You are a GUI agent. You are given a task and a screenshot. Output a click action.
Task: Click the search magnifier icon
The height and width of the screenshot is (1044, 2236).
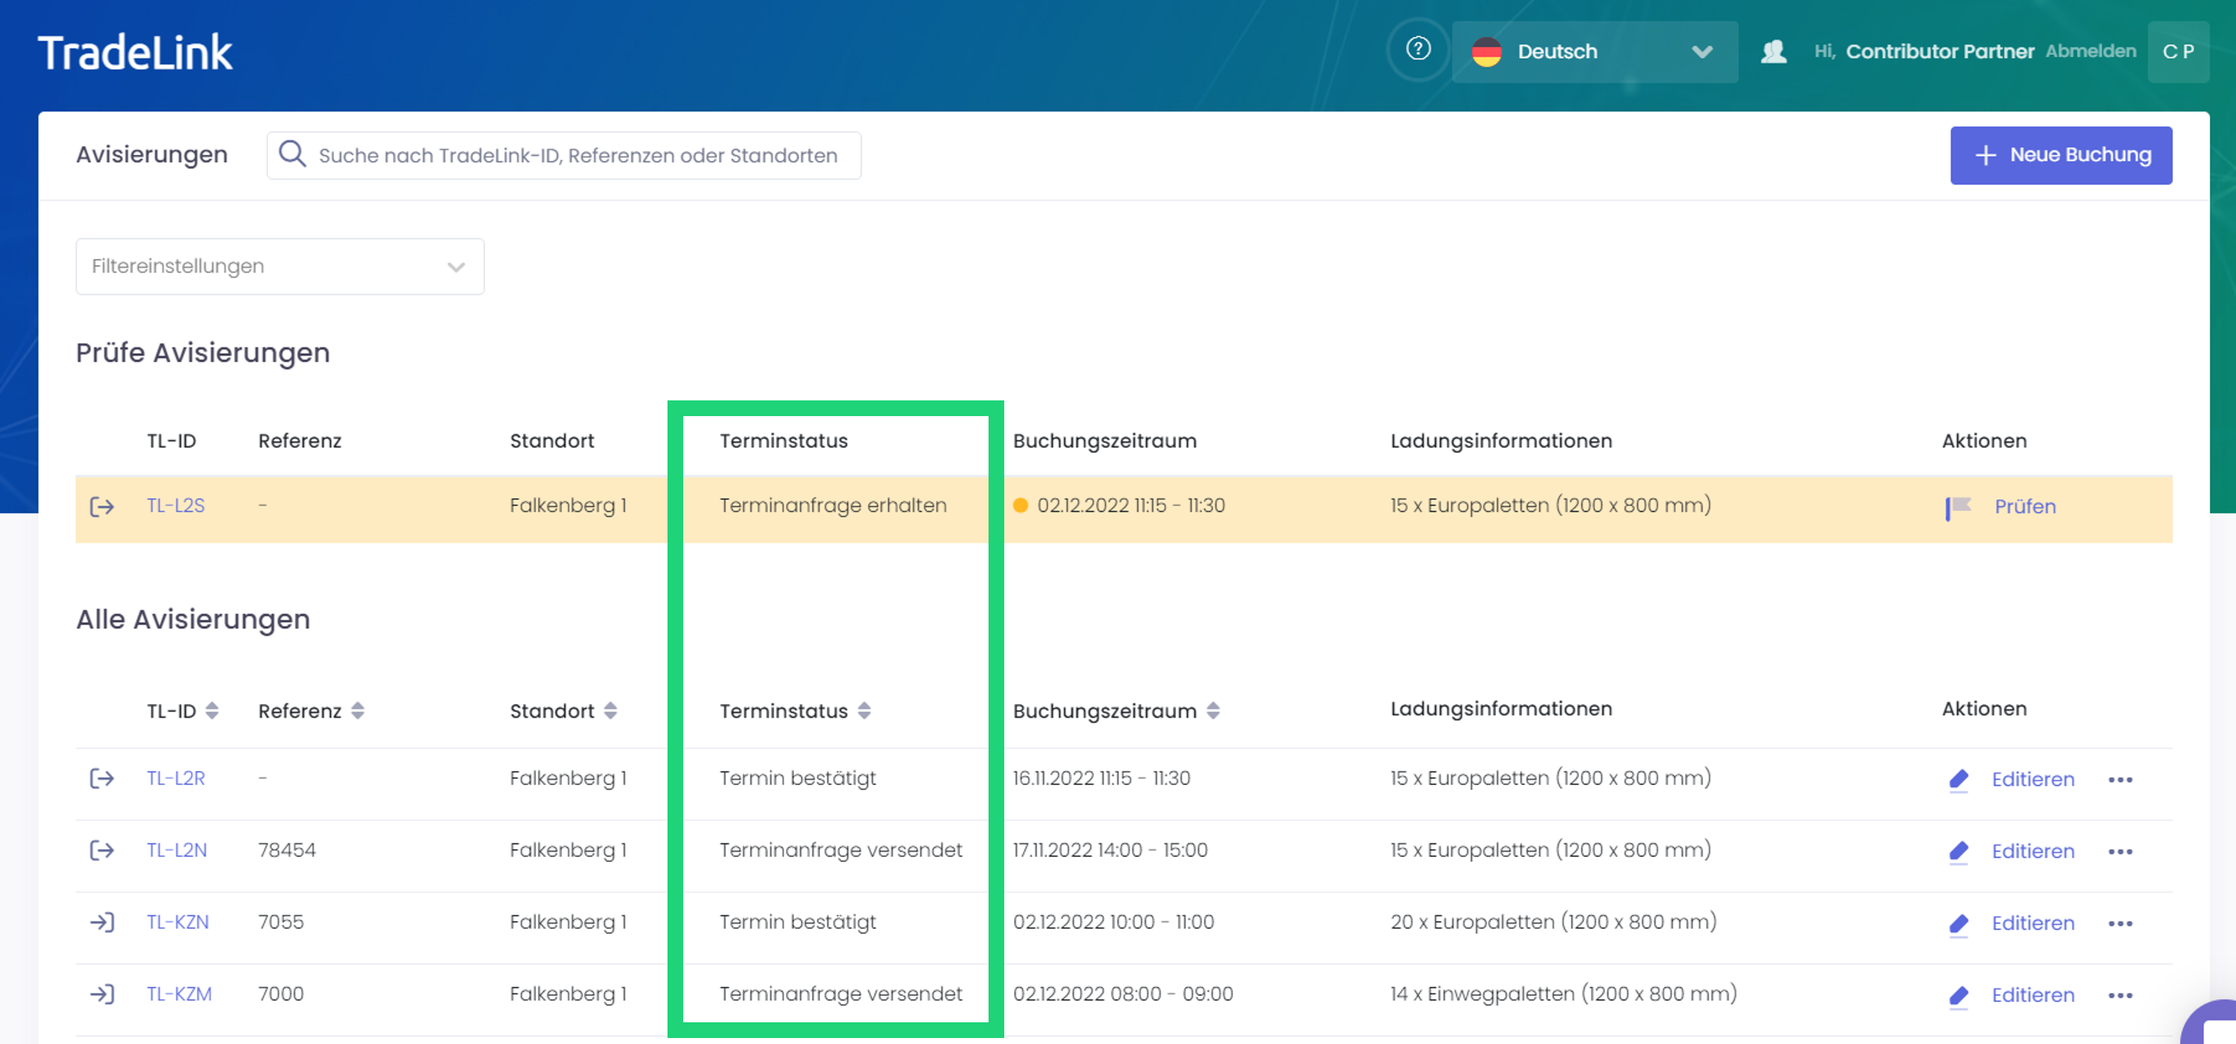[x=292, y=154]
